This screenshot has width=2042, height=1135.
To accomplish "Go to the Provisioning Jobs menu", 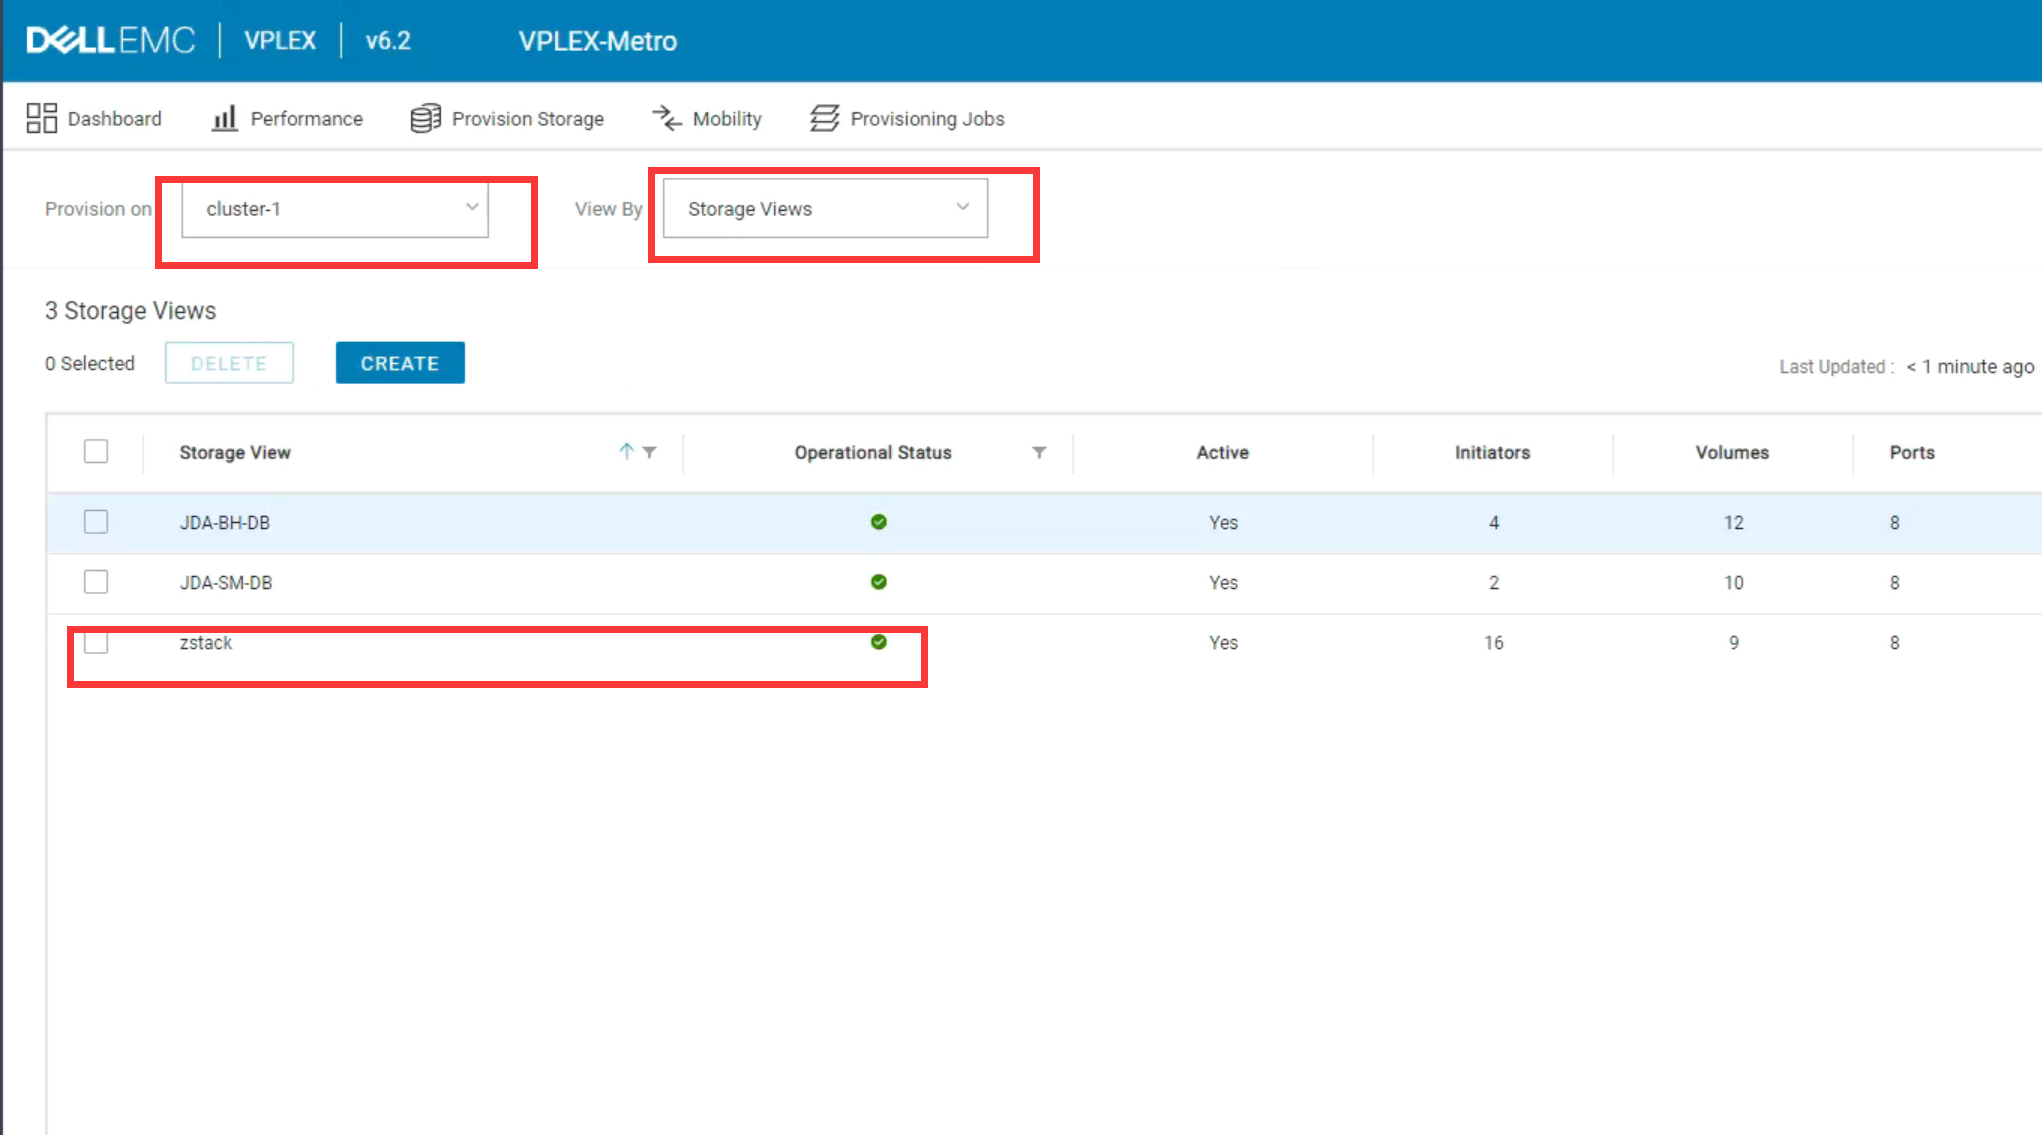I will pos(926,118).
